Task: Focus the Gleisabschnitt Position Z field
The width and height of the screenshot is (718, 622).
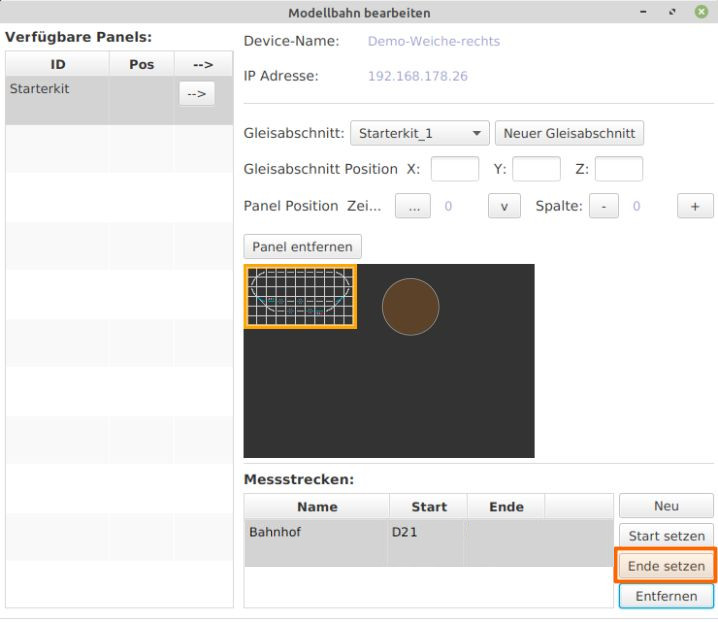Action: pos(619,169)
